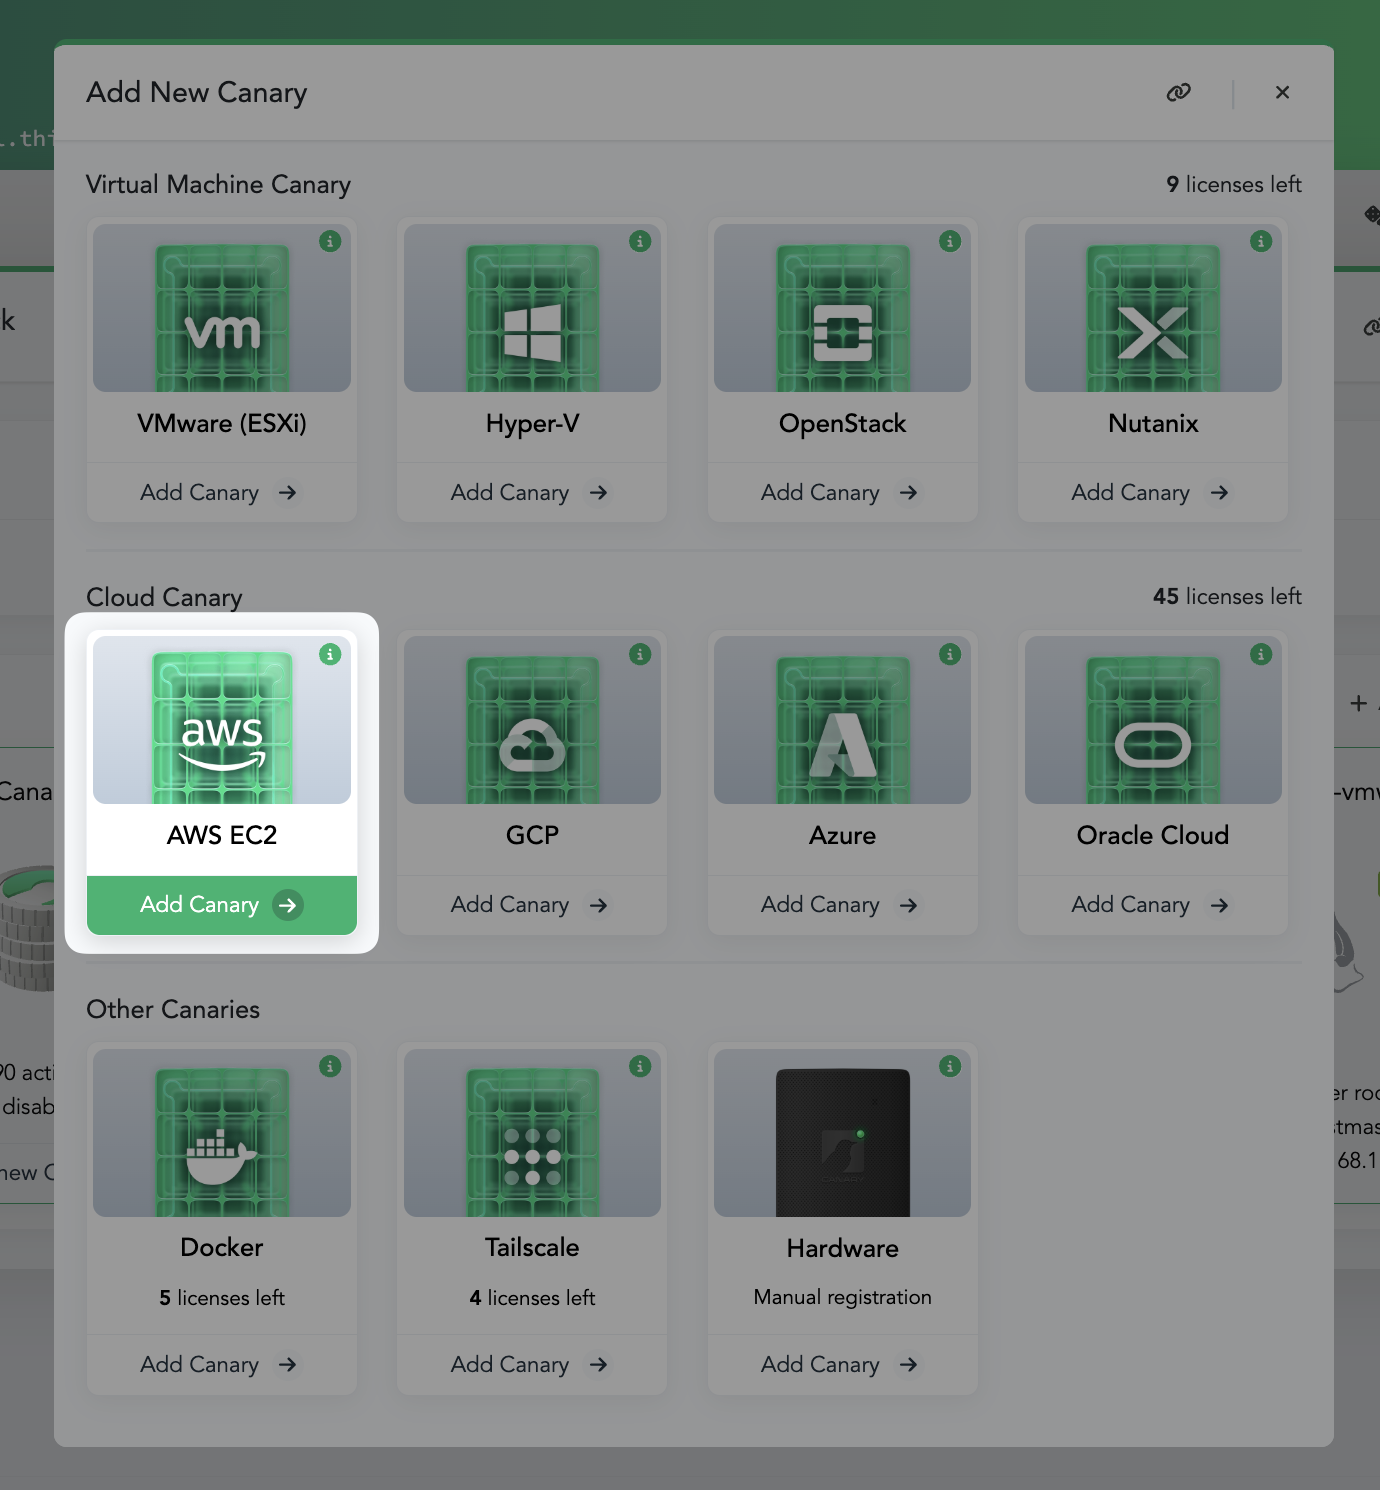Click the Hardware canary device image

point(842,1141)
